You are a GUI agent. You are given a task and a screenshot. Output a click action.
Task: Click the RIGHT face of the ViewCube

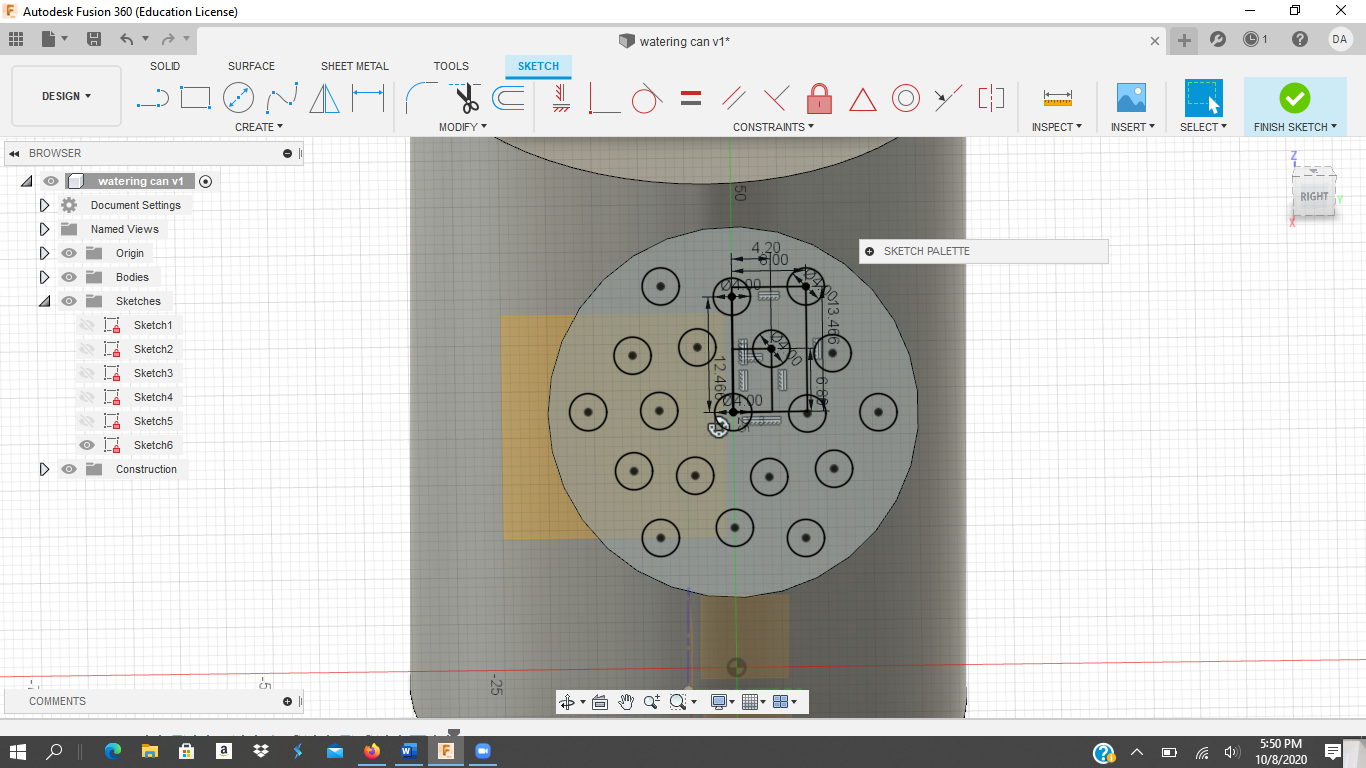click(1314, 196)
